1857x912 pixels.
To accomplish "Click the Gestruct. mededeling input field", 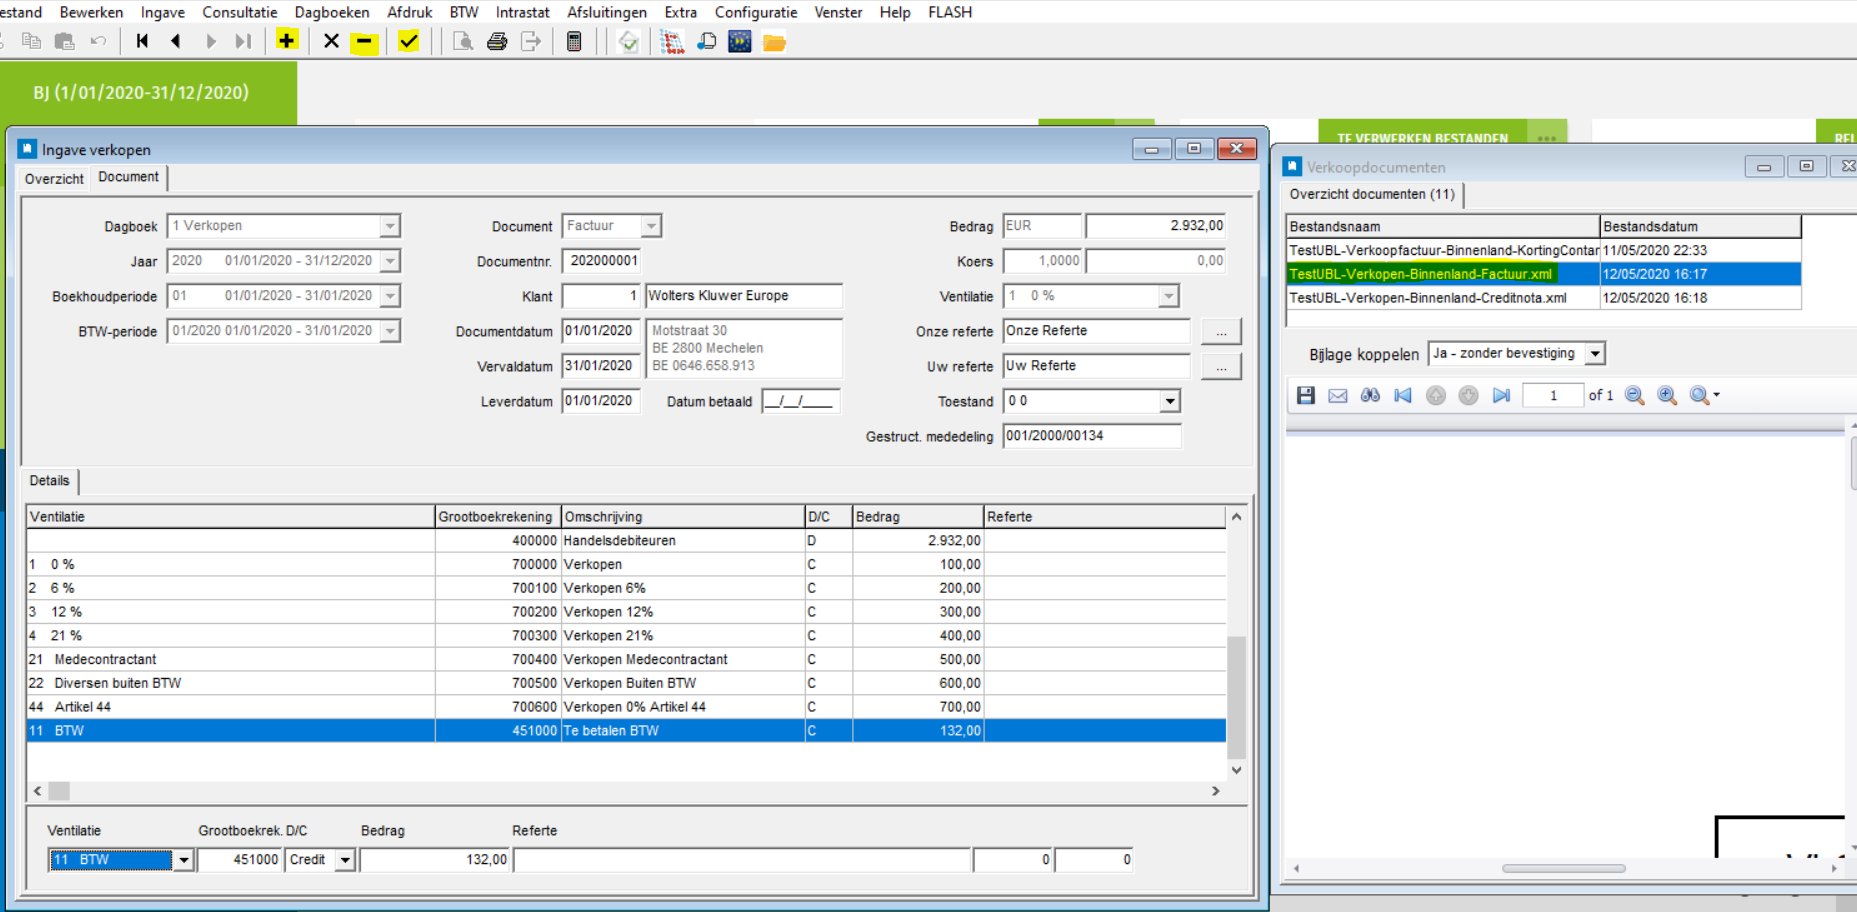I will [1091, 436].
